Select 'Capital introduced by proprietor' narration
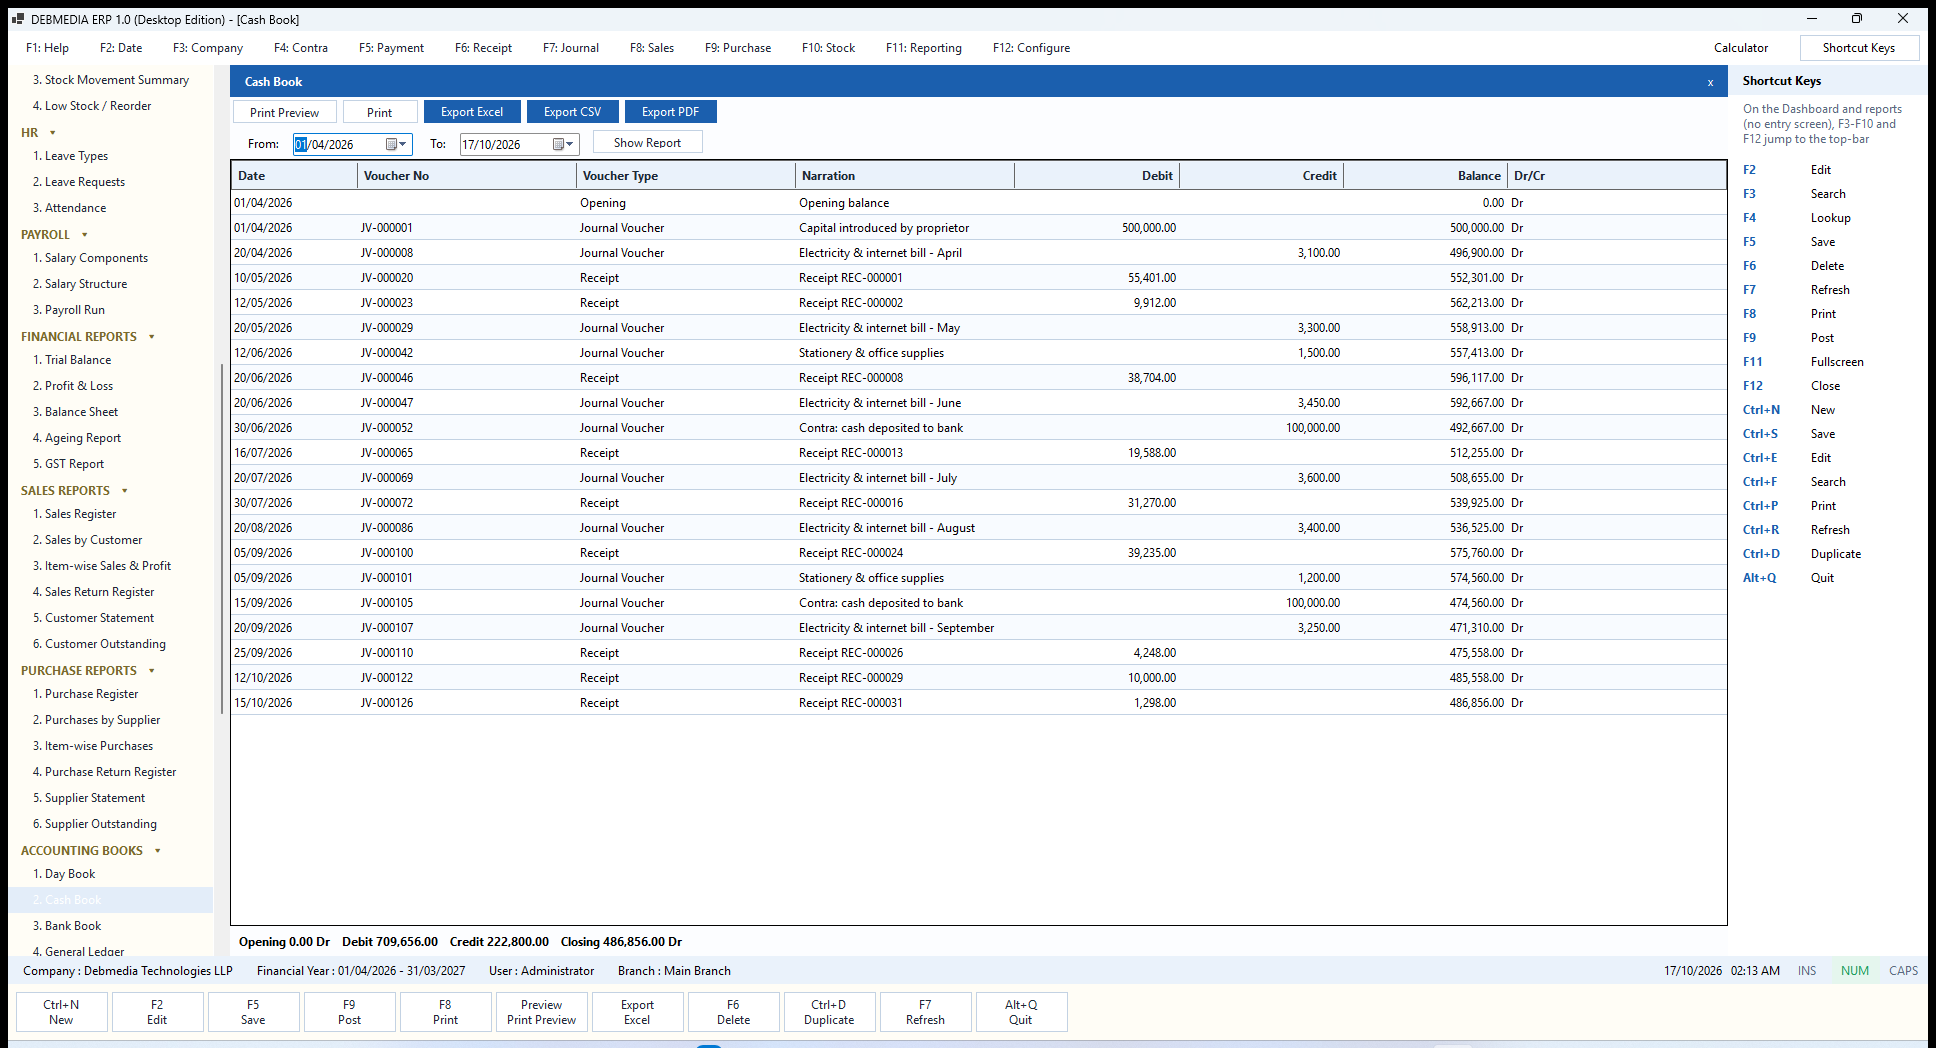Screen dimensions: 1936x1048 pyautogui.click(x=884, y=228)
